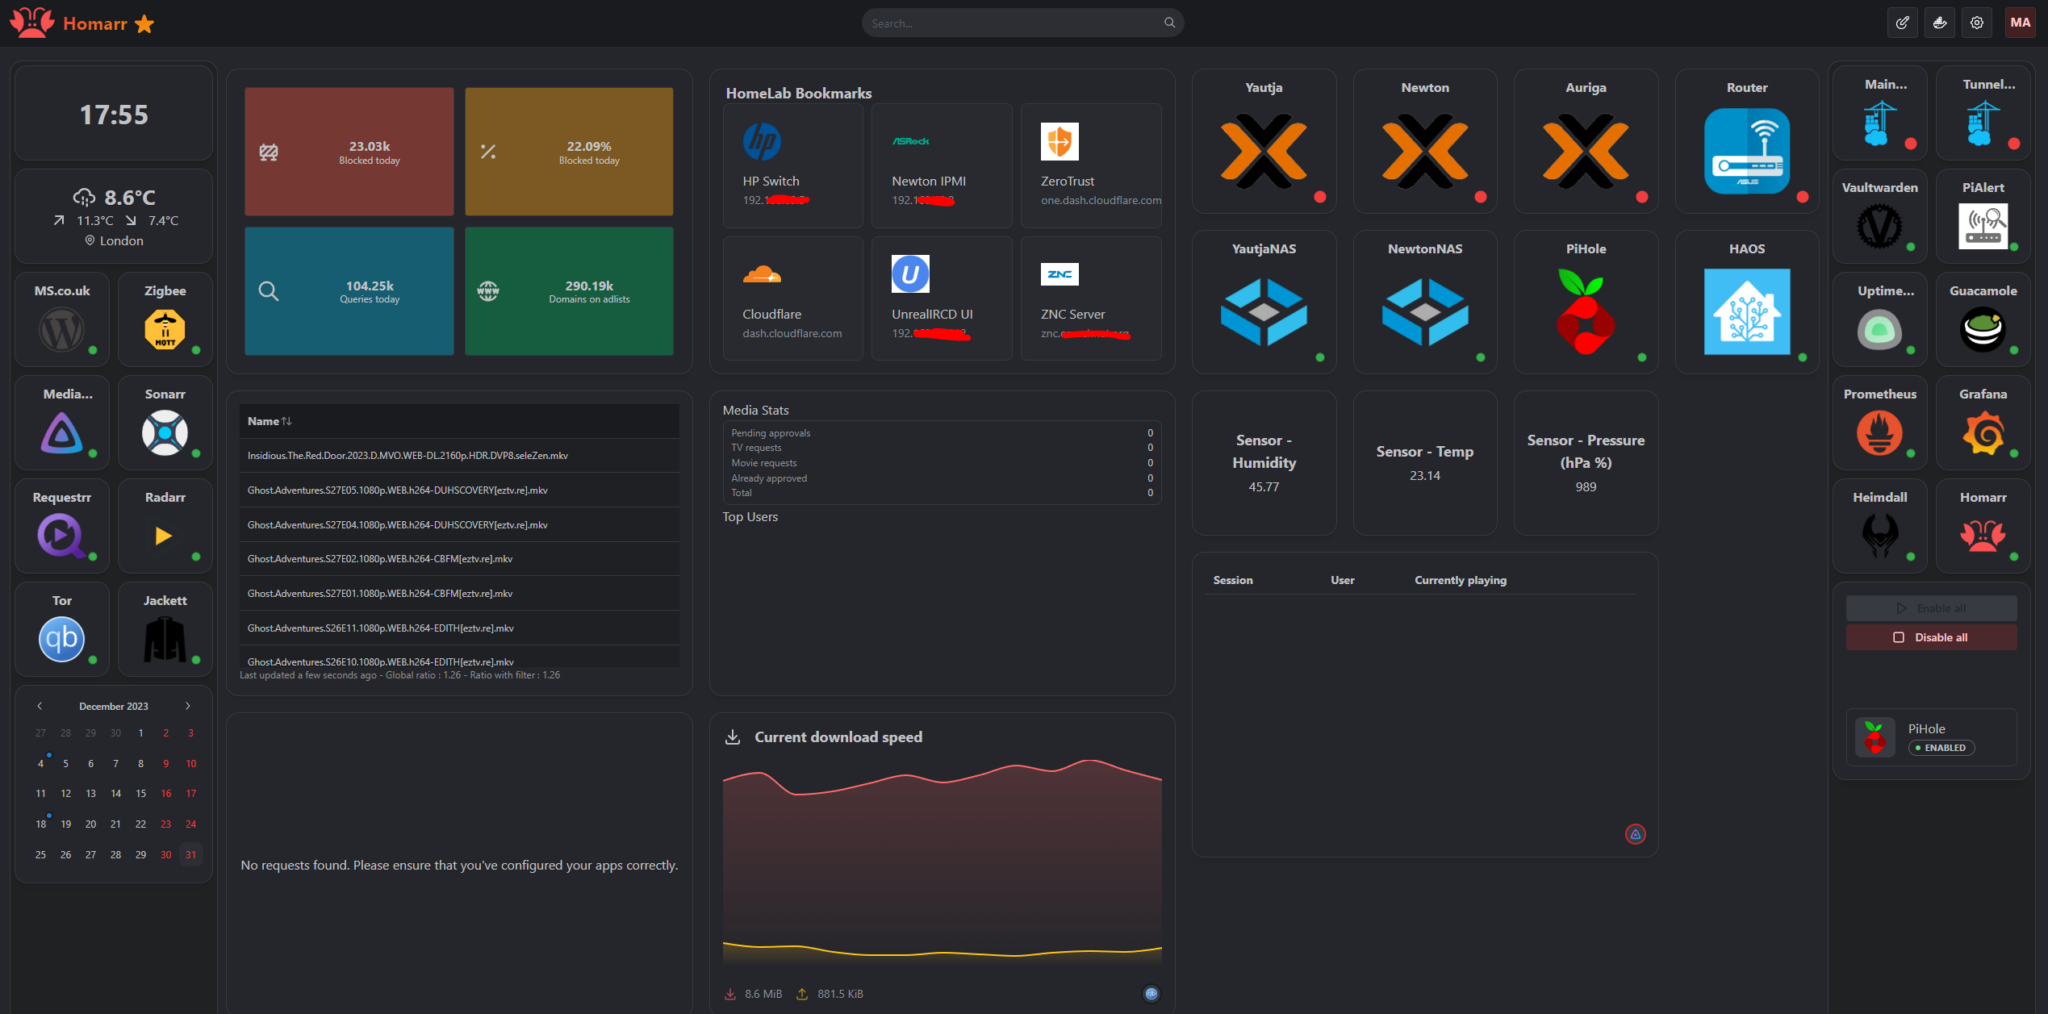Open the ZeroTrust bookmark

click(1091, 164)
